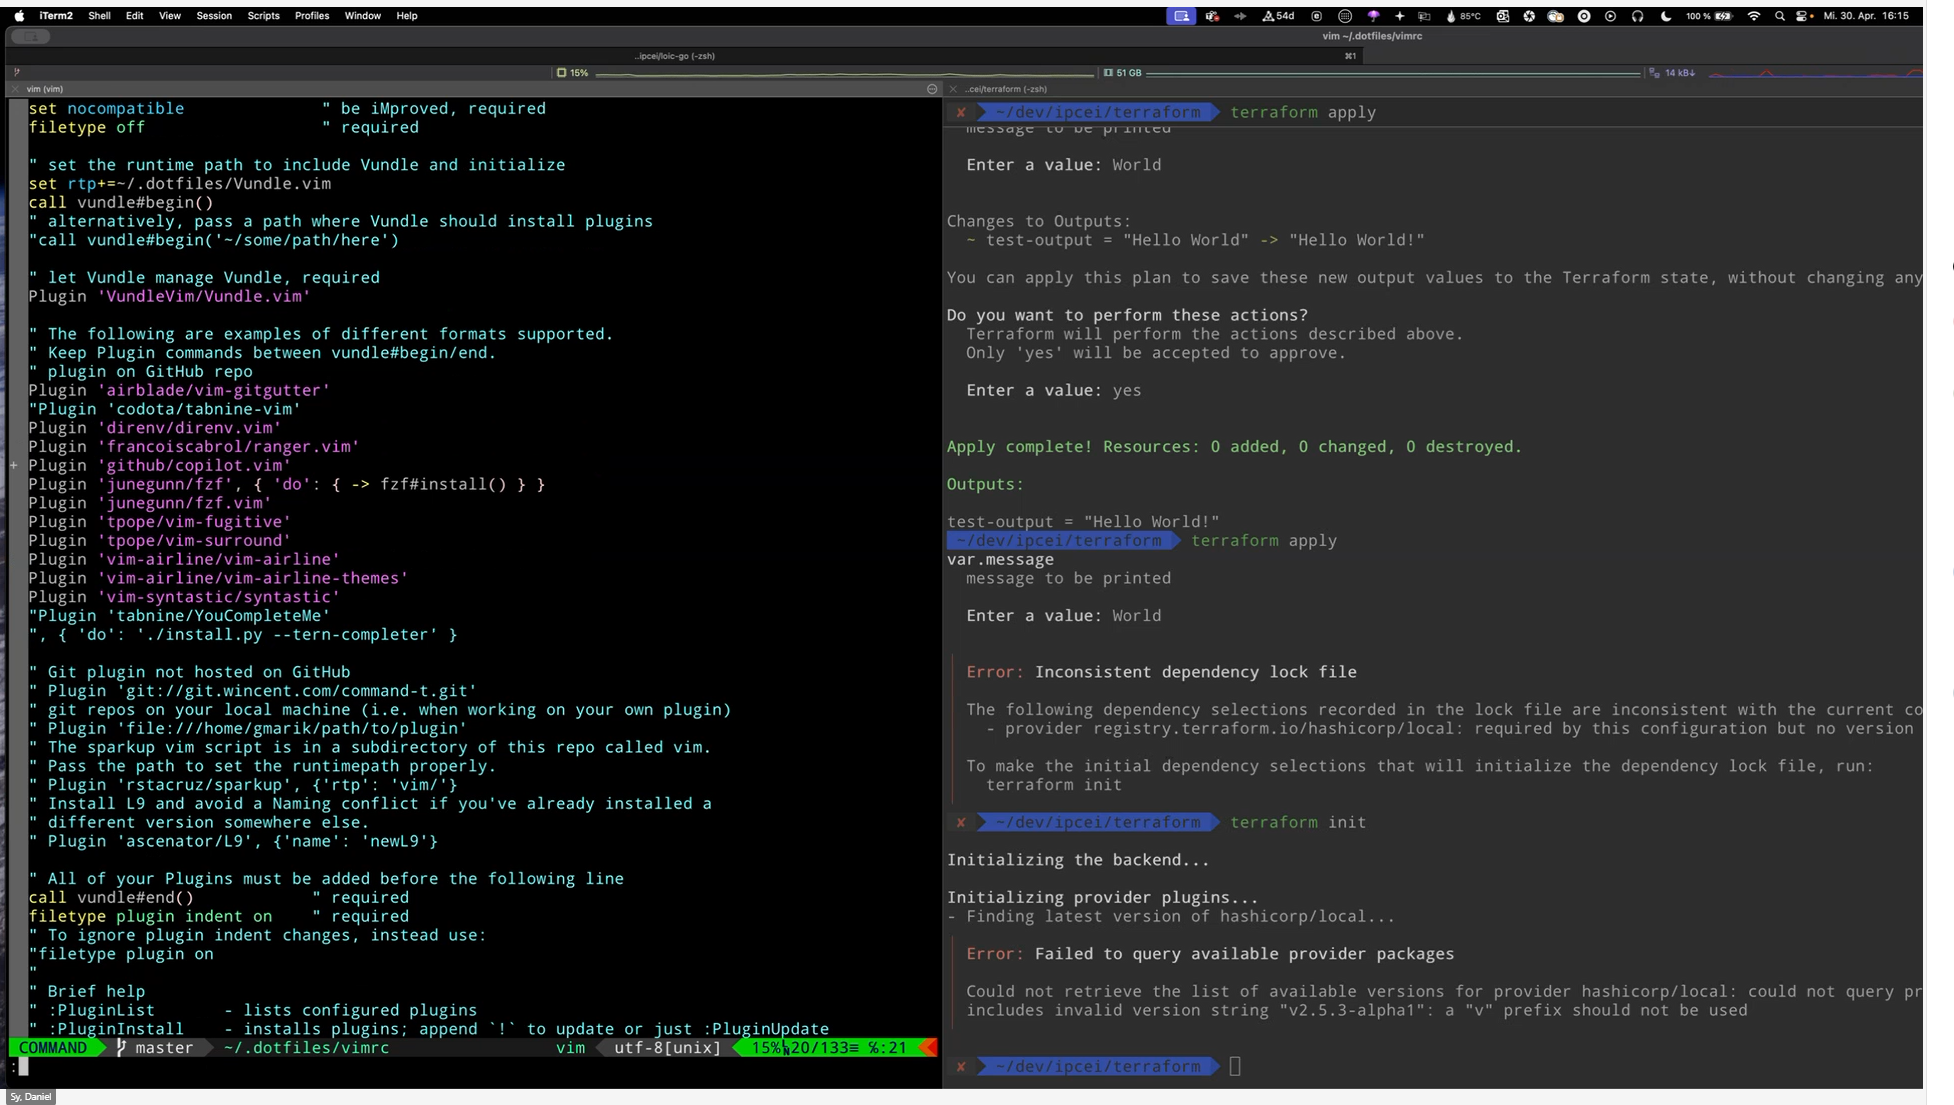Click the displays arrangement menu bar icon
This screenshot has height=1105, width=1954.
point(1424,16)
